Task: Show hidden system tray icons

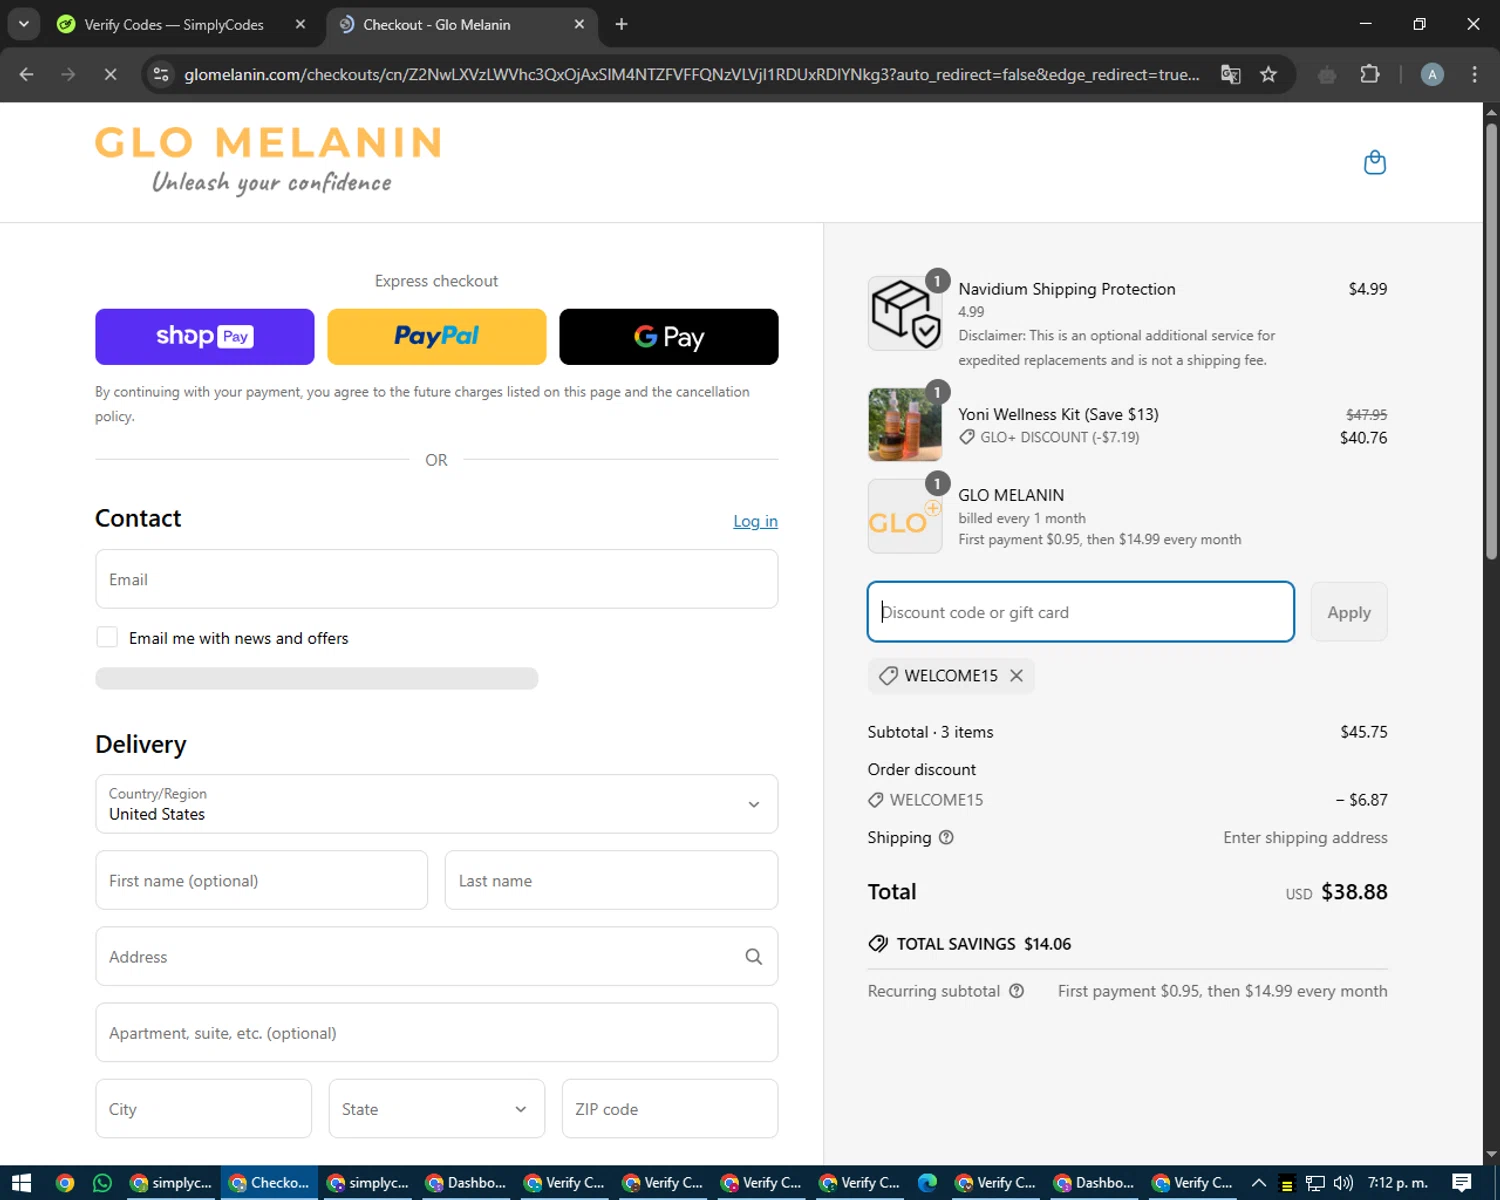Action: point(1259,1183)
